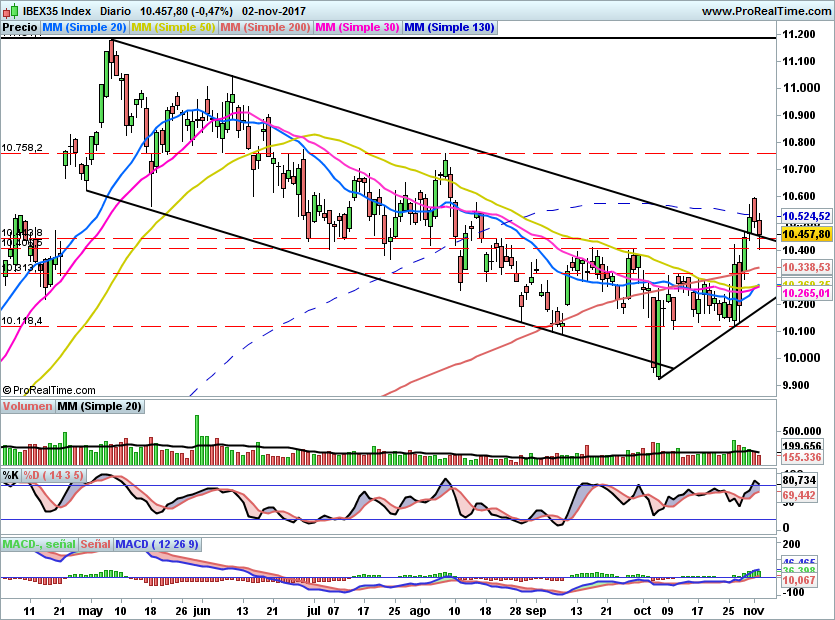
Task: Click the candlestick chart icon beside IBEX35
Action: [x=8, y=10]
